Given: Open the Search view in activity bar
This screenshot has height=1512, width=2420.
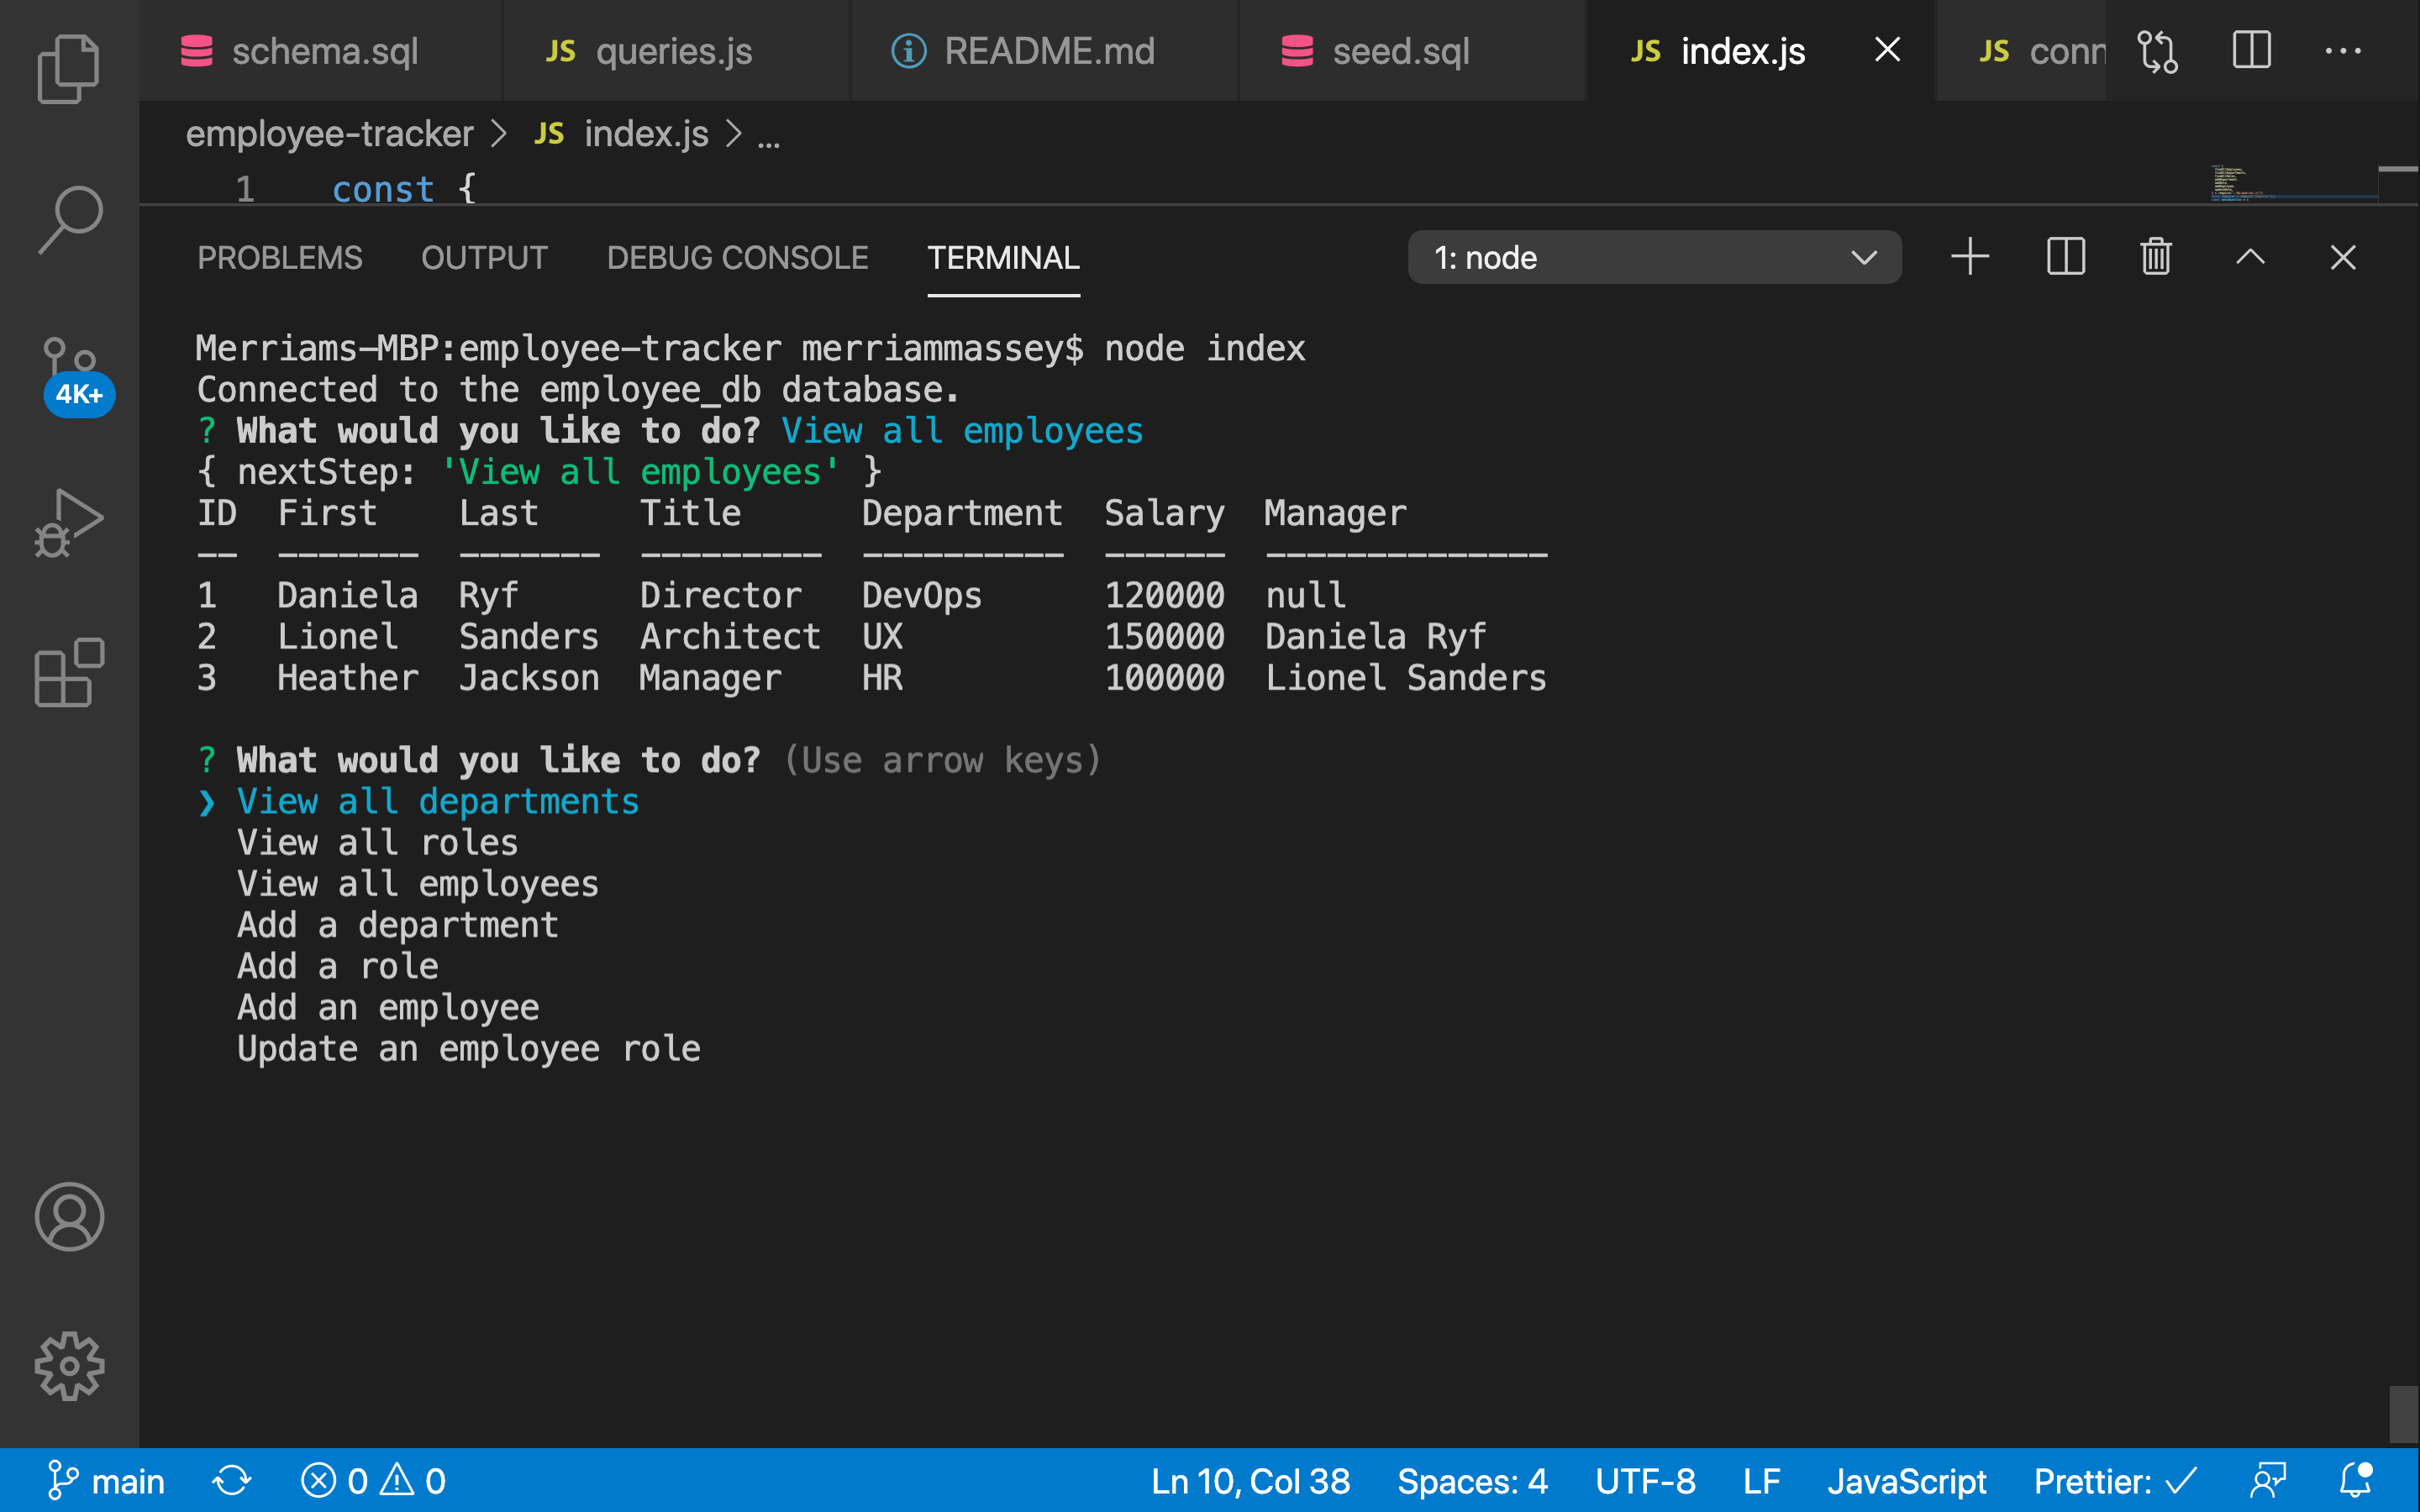Looking at the screenshot, I should [x=69, y=220].
